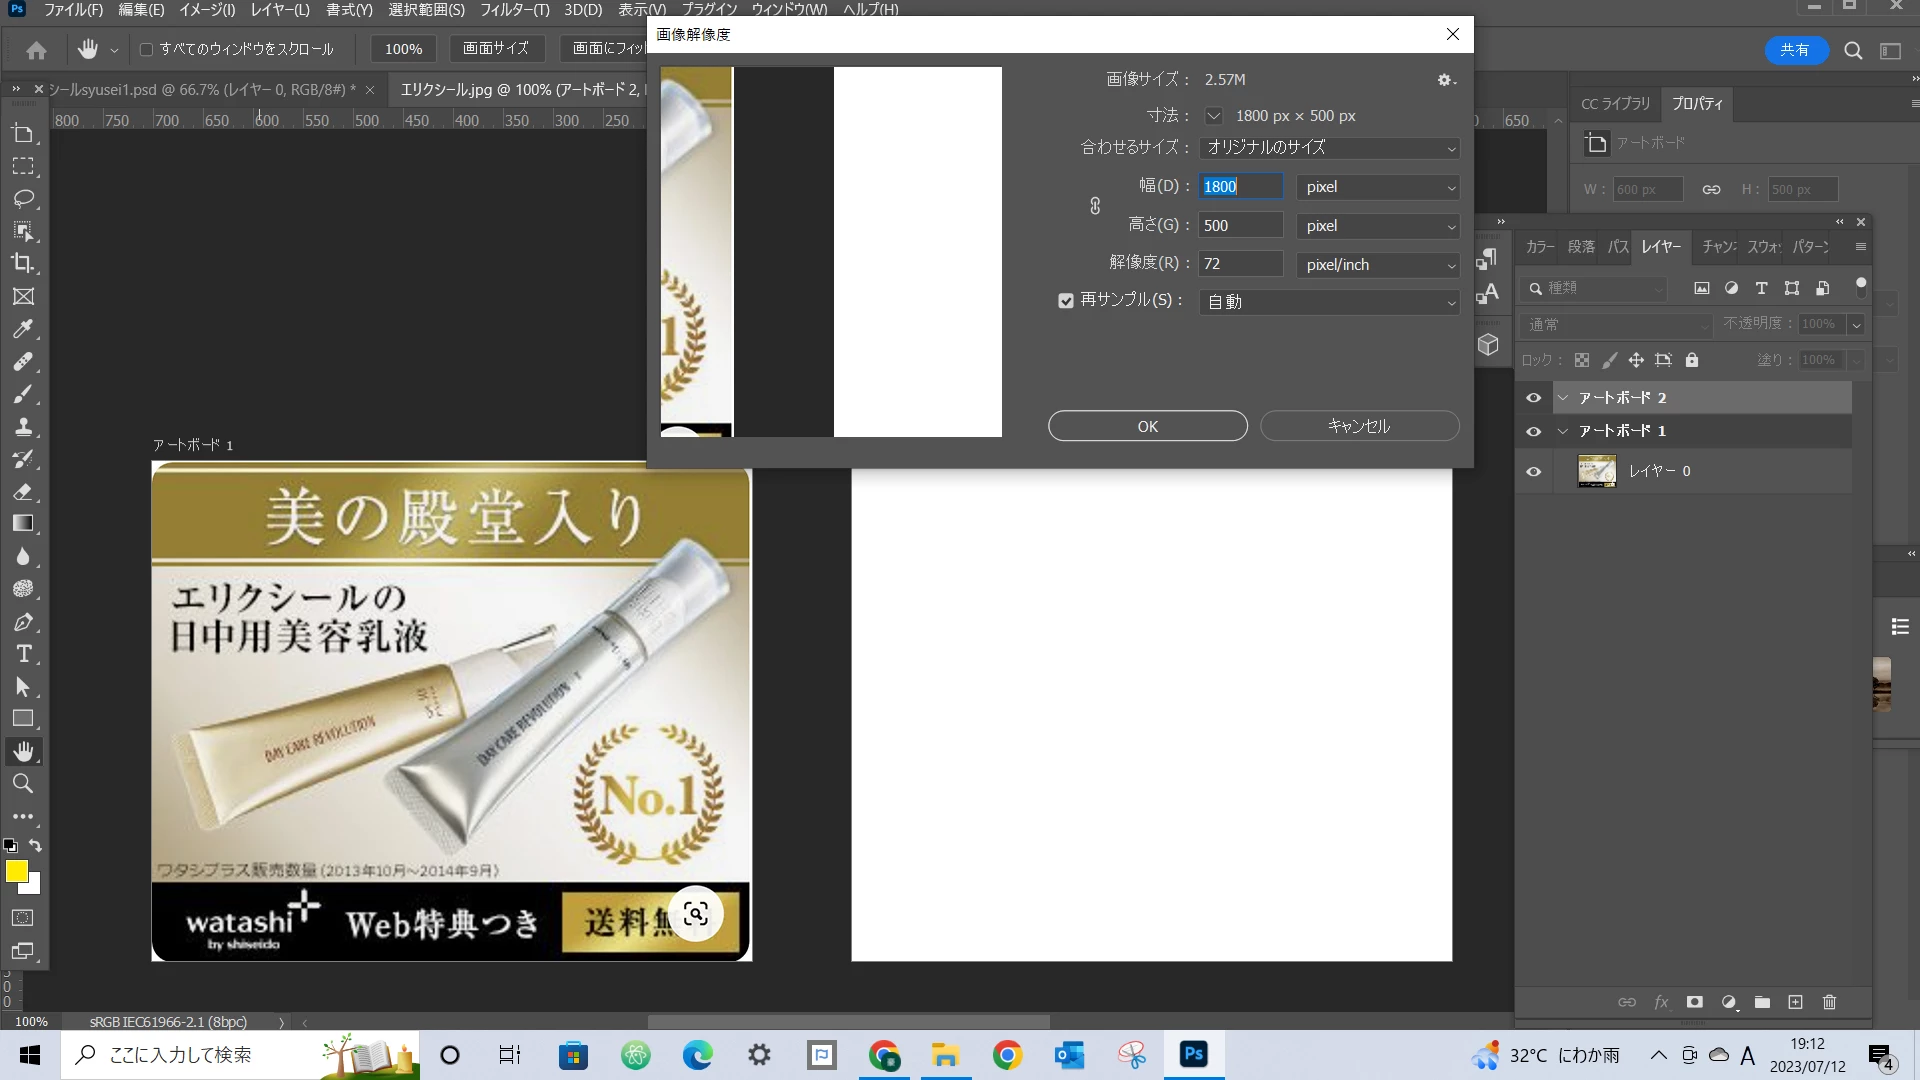
Task: Click the yellow foreground color swatch
Action: coord(16,871)
